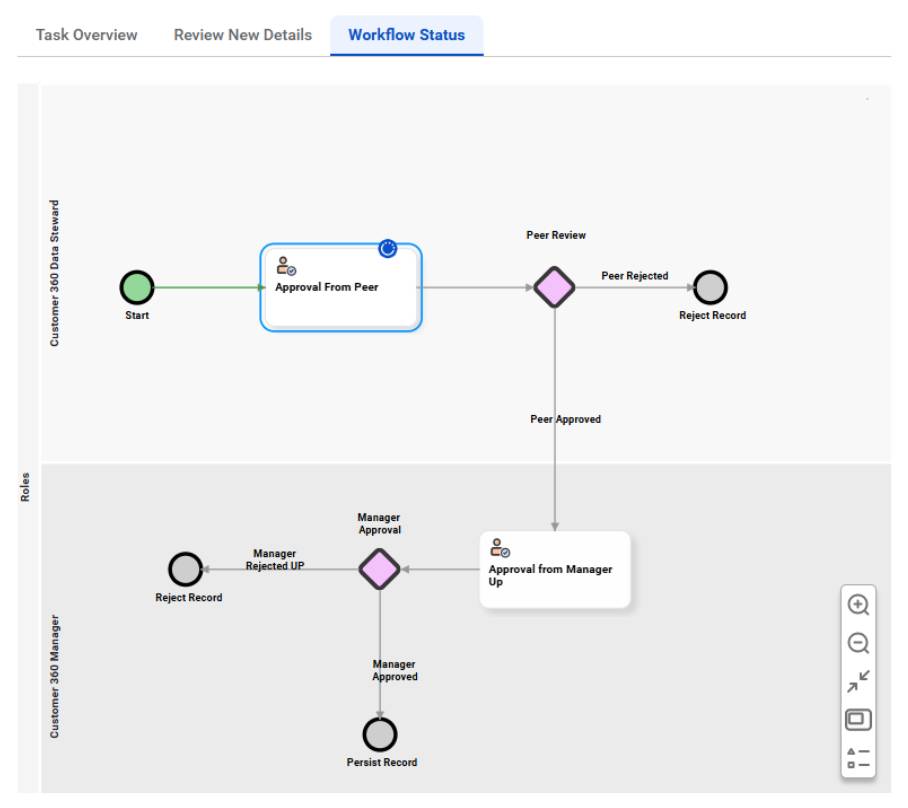Select the Manager Approval gateway diamond
Viewport: 908px width, 808px height.
(x=379, y=569)
